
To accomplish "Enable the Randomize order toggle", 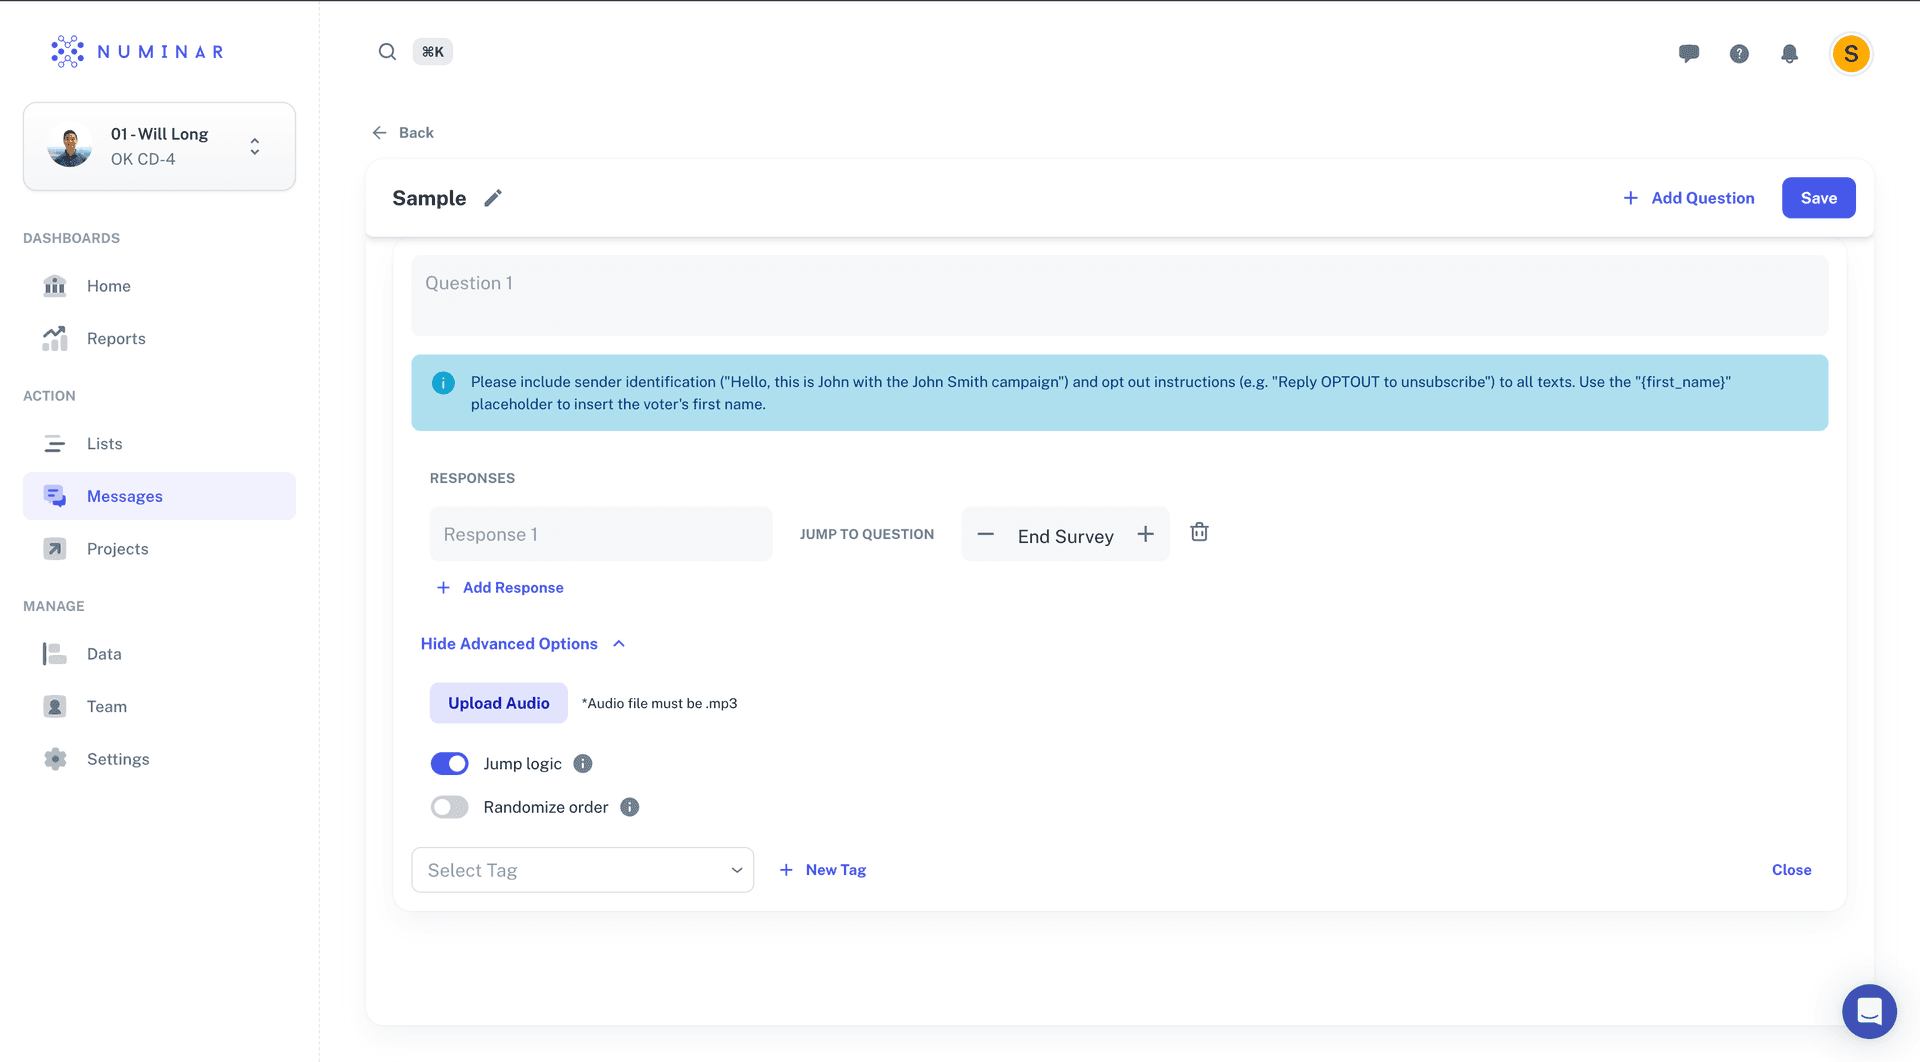I will point(449,807).
